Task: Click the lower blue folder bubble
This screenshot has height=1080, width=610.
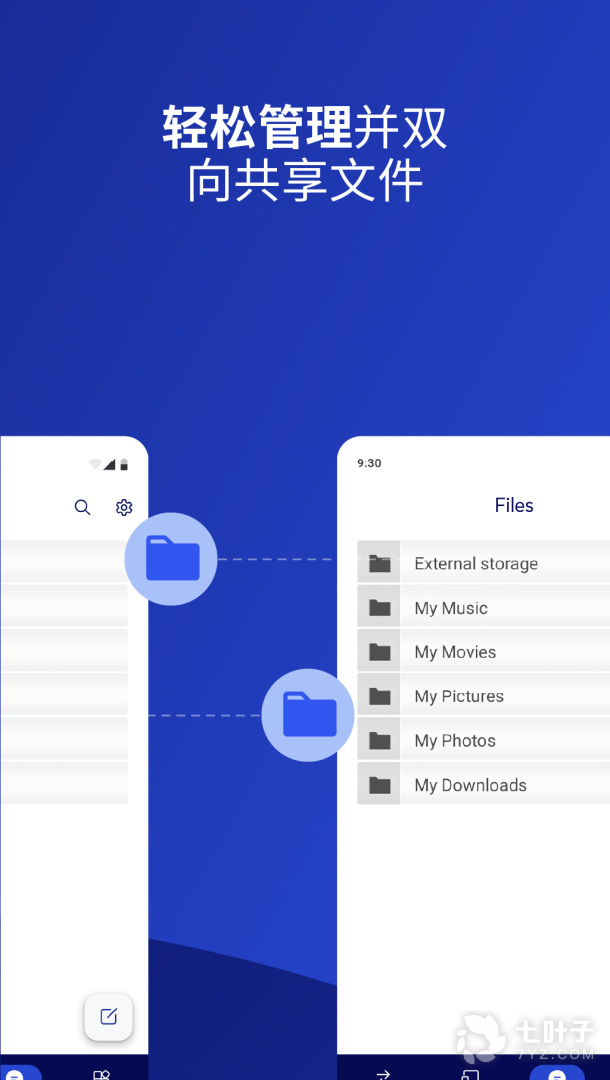Action: coord(308,715)
